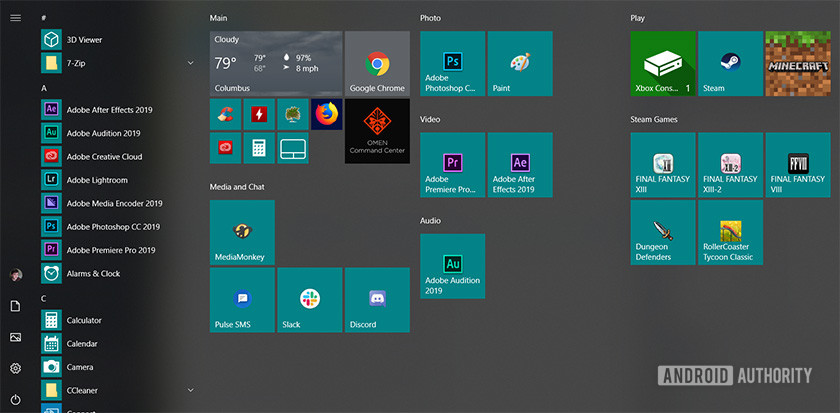Open the small Calculator tile
Screen dimensions: 840x413
[x=259, y=148]
